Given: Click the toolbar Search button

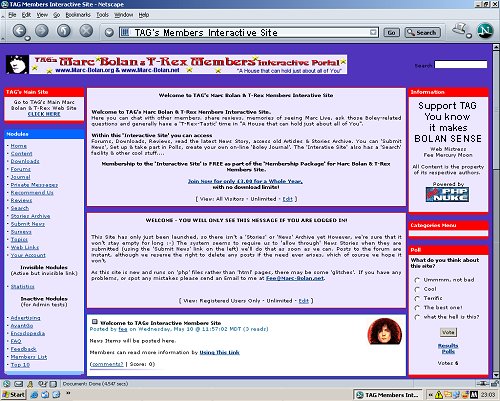Looking at the screenshot, I should pos(422,32).
